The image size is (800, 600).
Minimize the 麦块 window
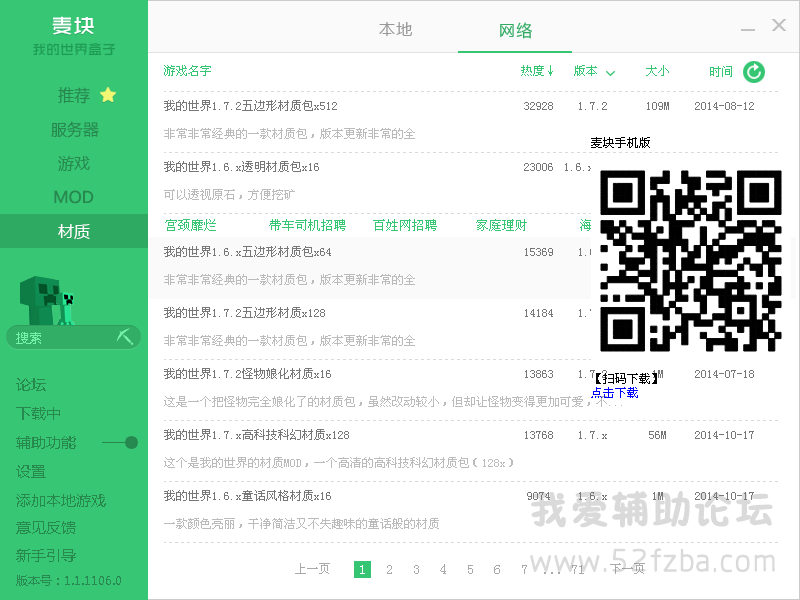coord(747,30)
